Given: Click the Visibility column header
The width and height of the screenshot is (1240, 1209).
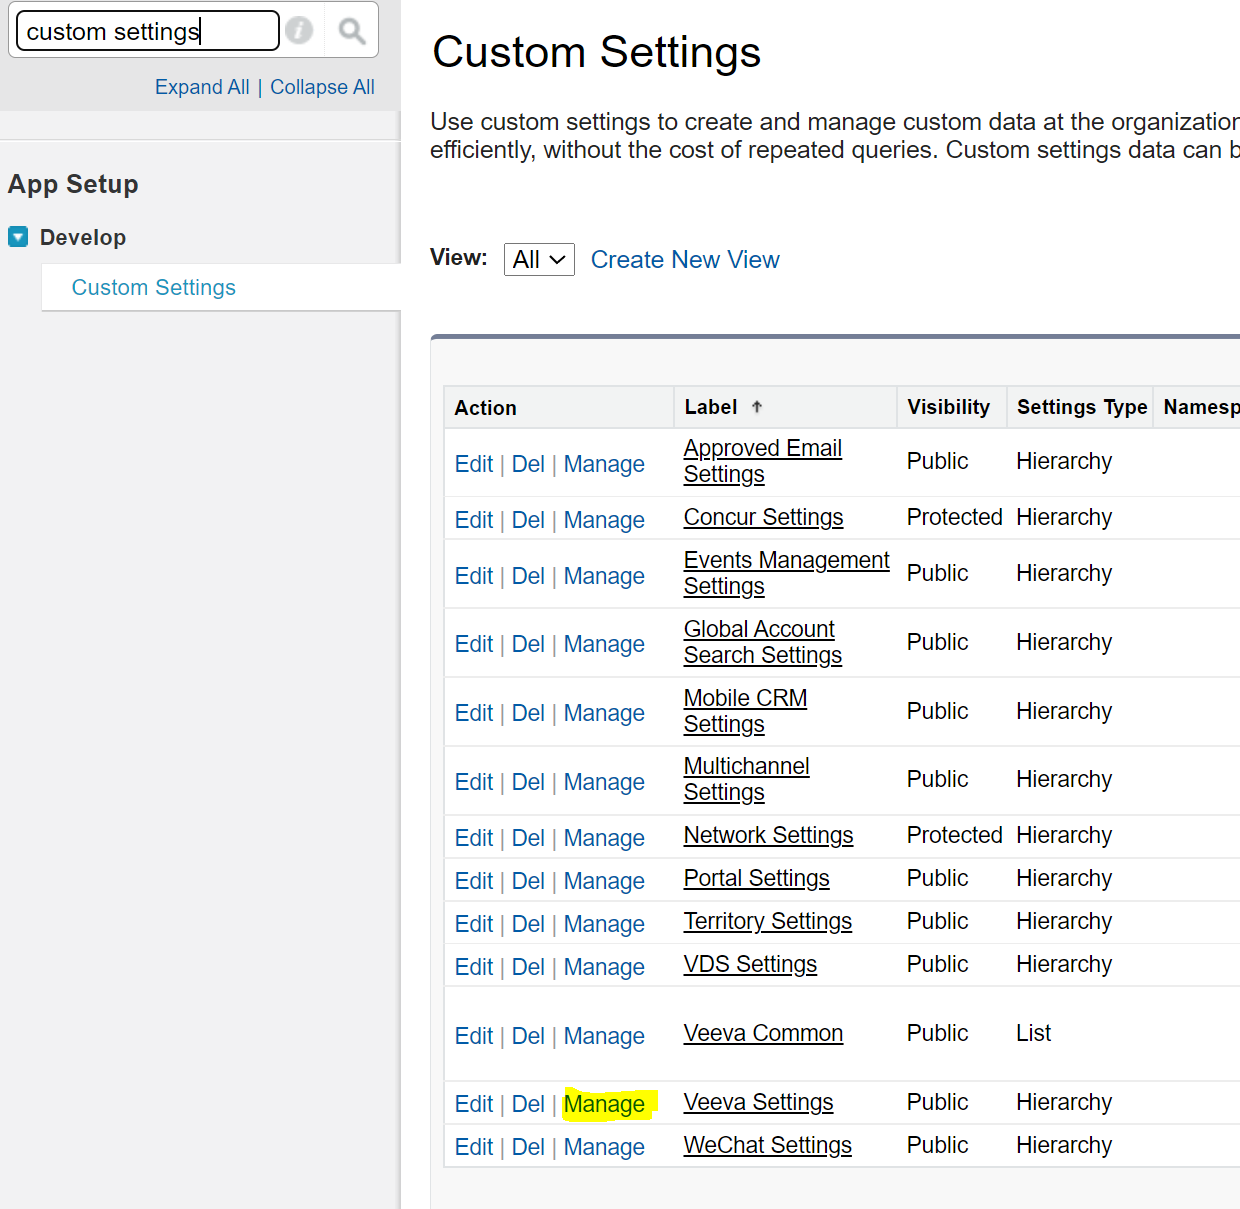Looking at the screenshot, I should pos(948,407).
